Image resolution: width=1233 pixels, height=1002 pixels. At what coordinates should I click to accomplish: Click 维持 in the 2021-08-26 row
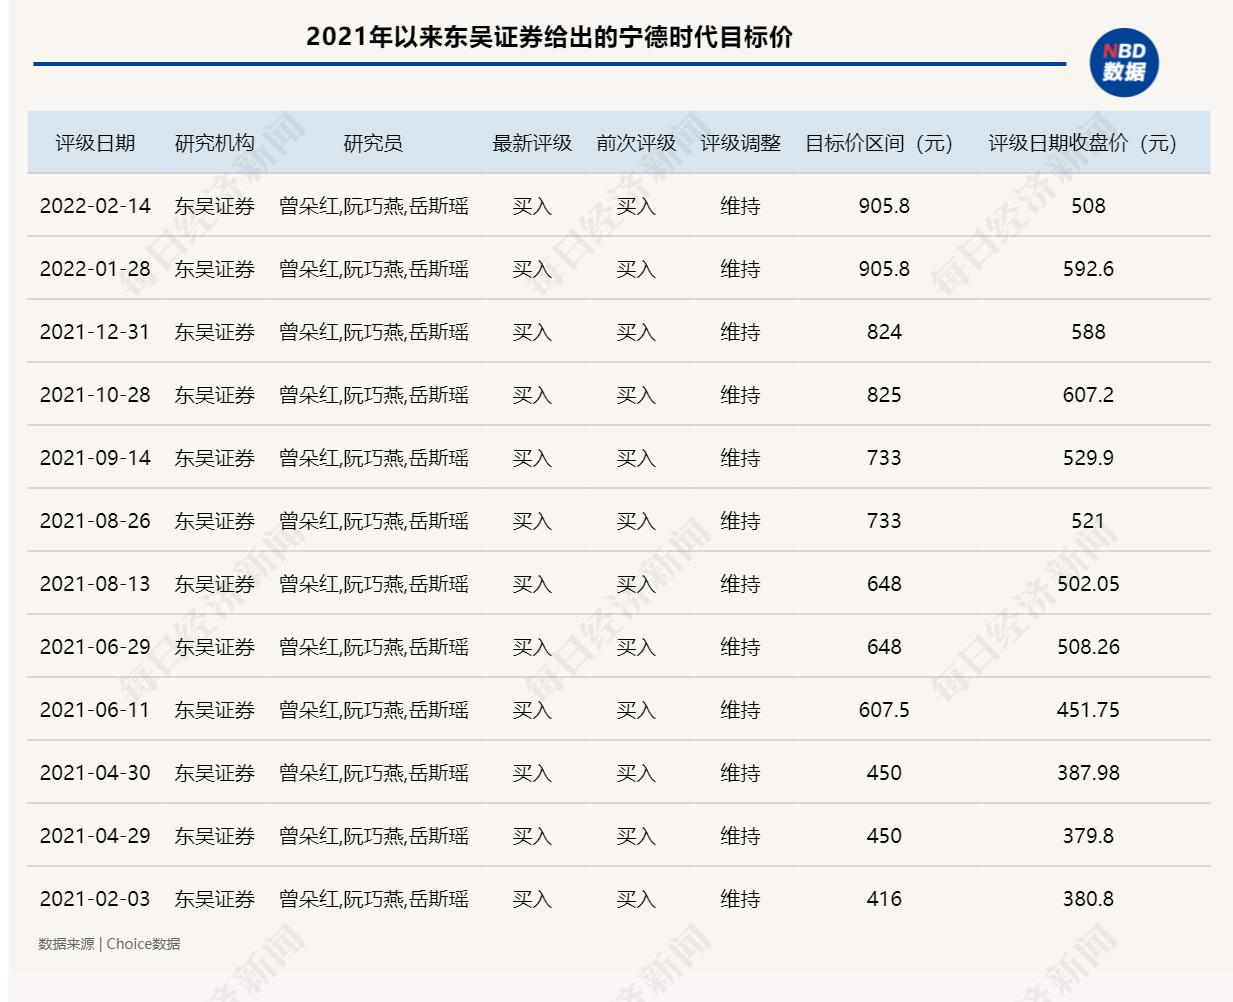pyautogui.click(x=740, y=521)
